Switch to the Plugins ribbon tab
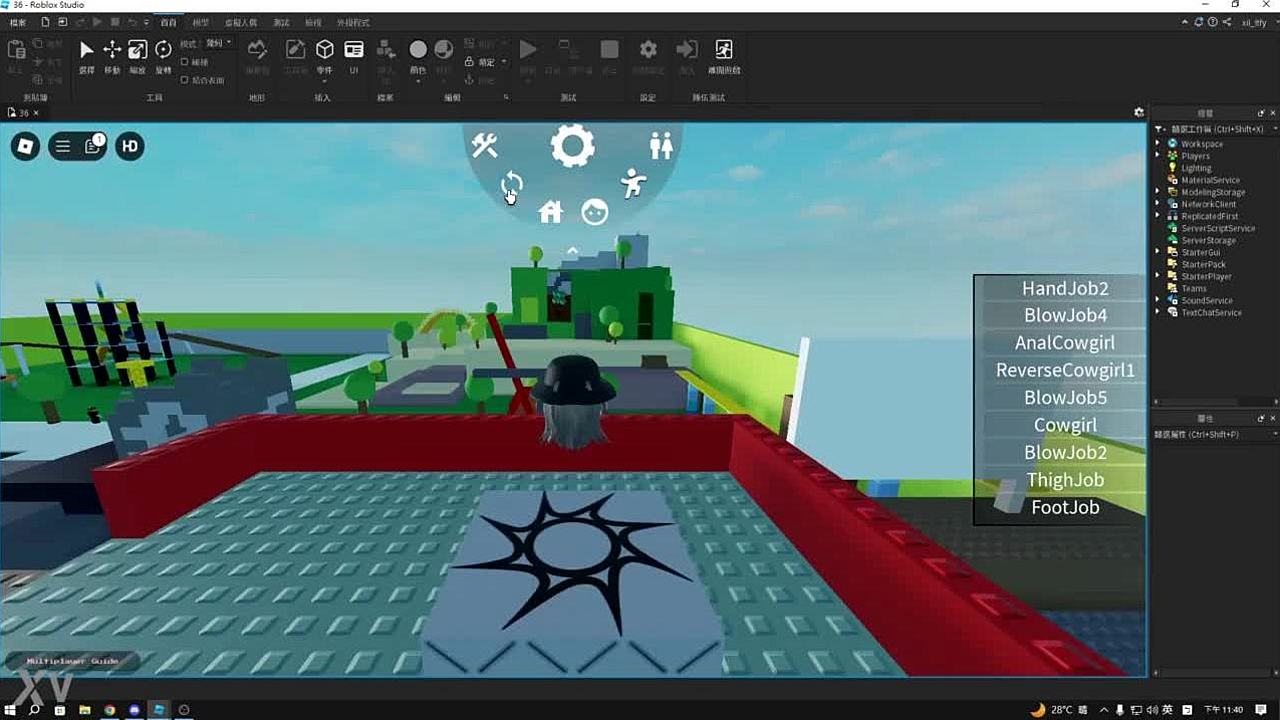Viewport: 1280px width, 720px height. coord(353,22)
